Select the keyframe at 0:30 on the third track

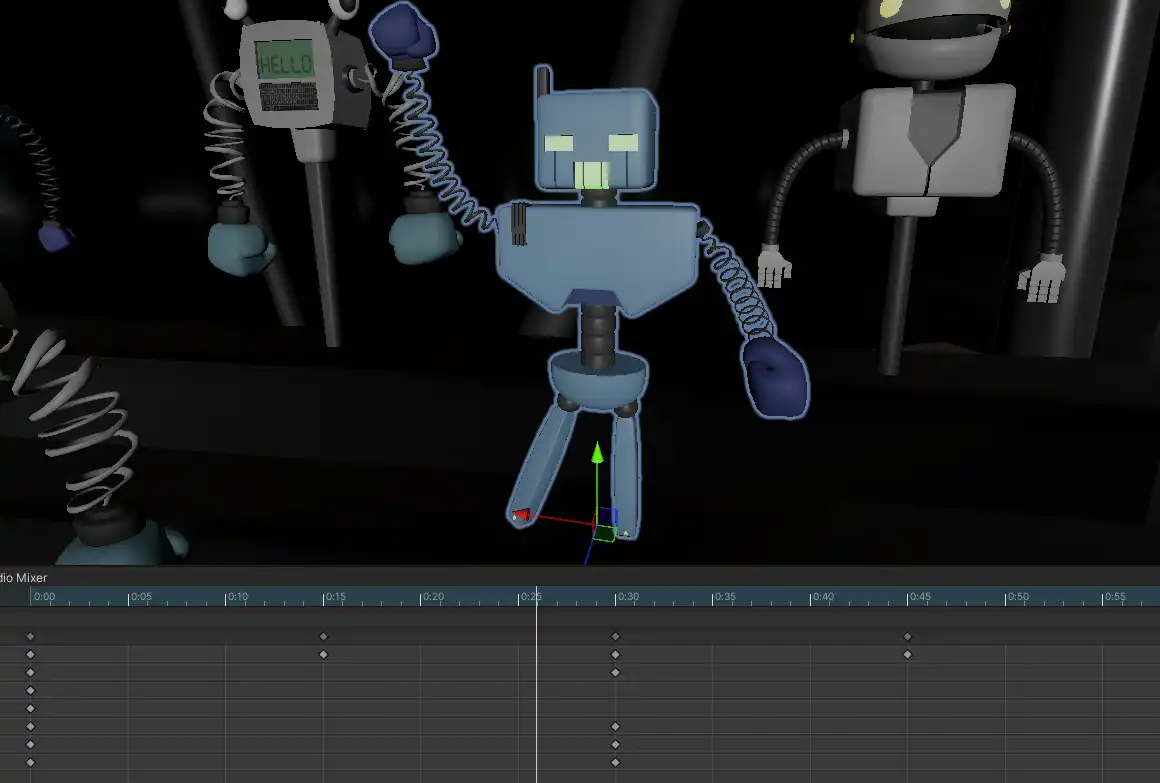(x=615, y=672)
